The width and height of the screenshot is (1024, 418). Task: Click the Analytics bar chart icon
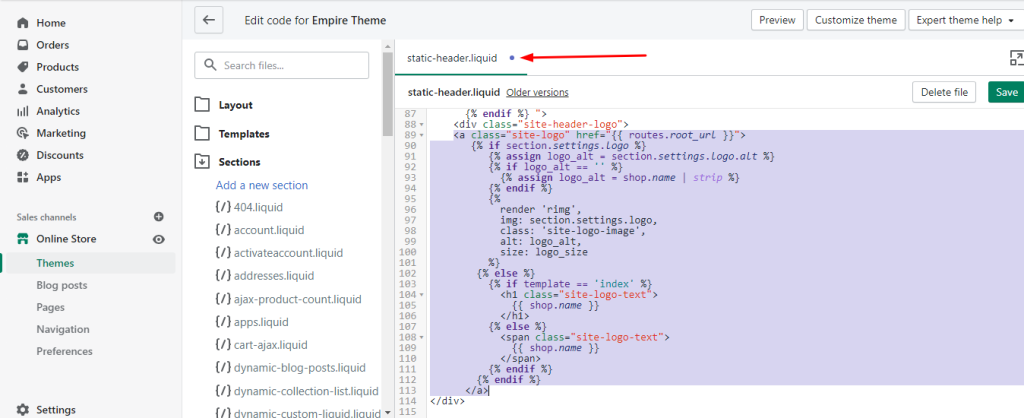[23, 111]
